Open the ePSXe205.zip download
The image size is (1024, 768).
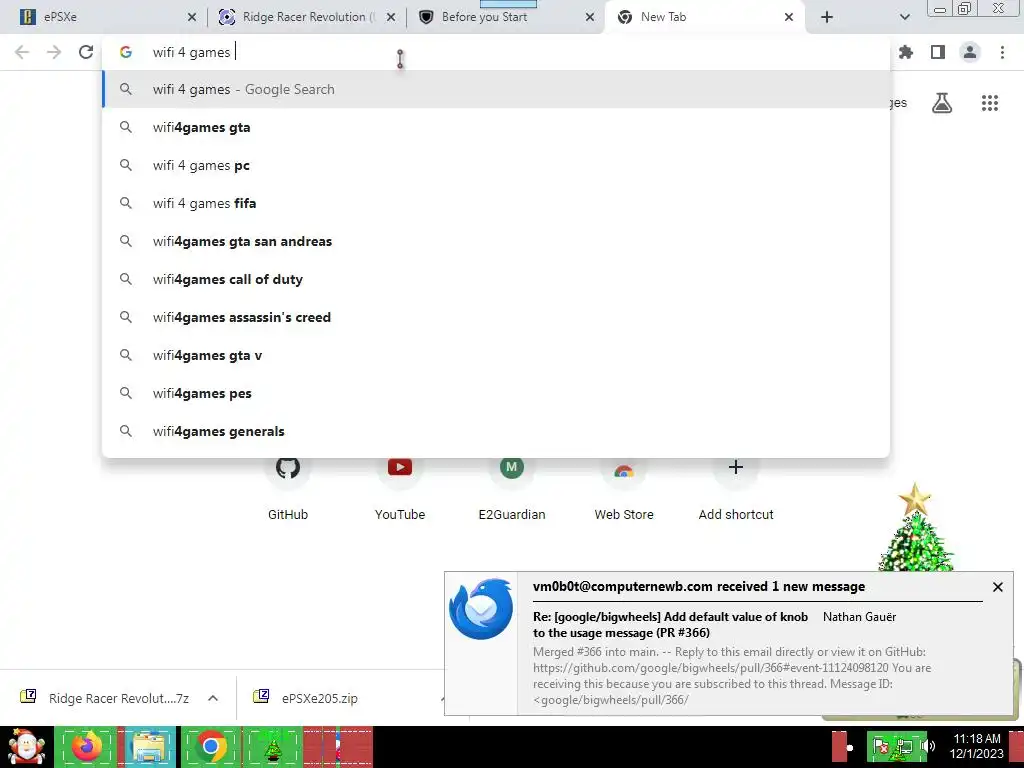pyautogui.click(x=307, y=698)
